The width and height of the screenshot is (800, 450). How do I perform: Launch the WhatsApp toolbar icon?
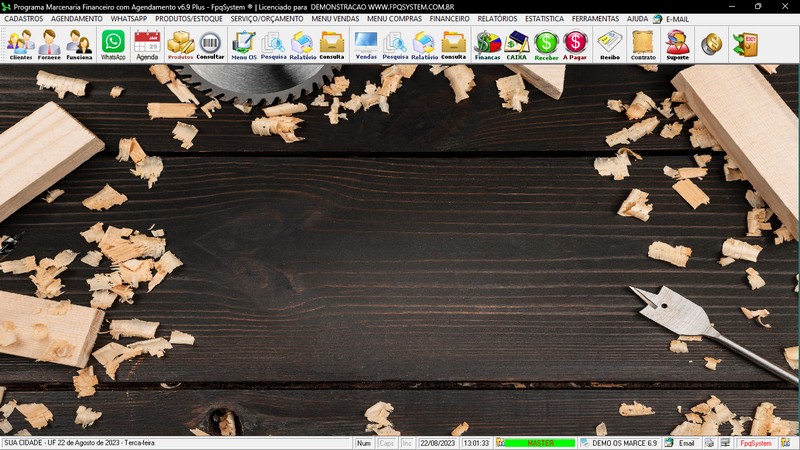click(x=113, y=45)
